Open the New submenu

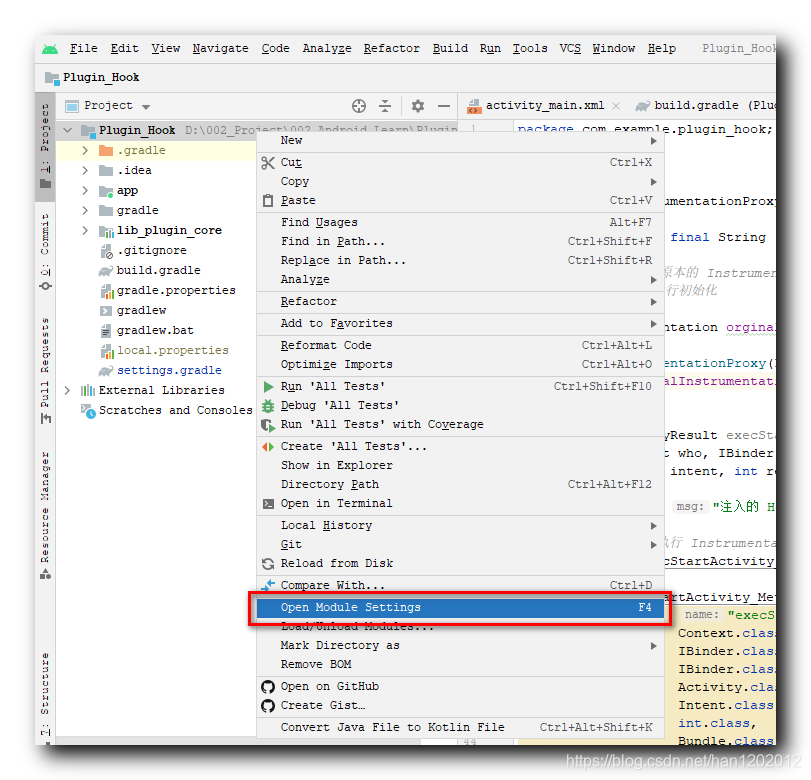(x=460, y=141)
